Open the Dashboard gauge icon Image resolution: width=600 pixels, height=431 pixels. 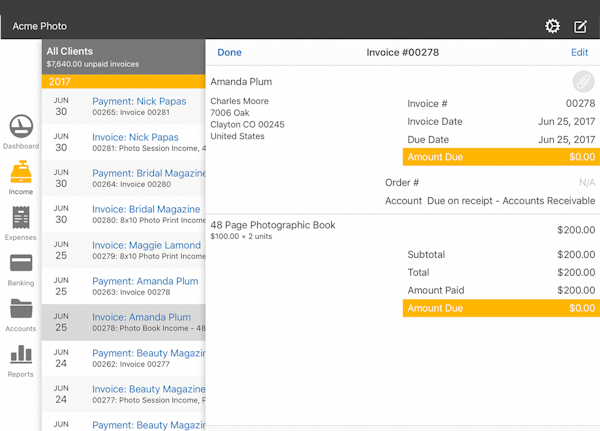pos(21,126)
